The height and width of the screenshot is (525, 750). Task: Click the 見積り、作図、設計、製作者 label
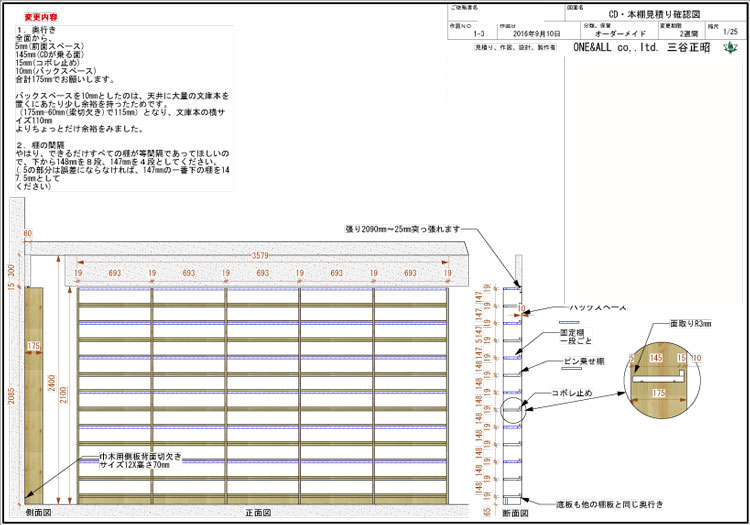(515, 47)
